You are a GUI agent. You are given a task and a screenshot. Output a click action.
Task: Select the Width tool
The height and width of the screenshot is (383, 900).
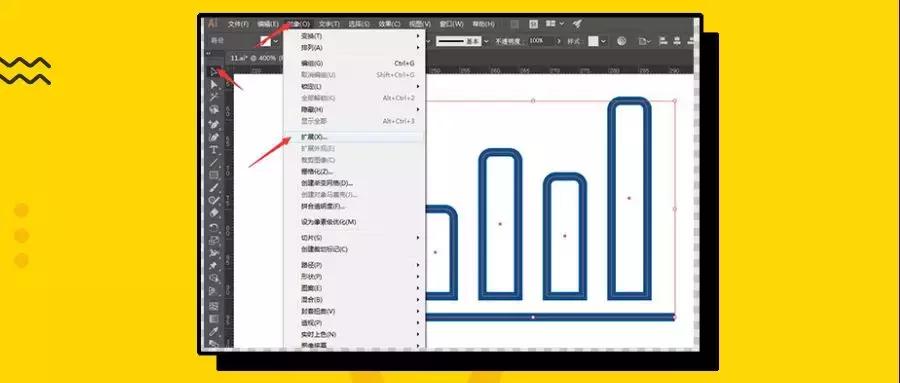(214, 253)
